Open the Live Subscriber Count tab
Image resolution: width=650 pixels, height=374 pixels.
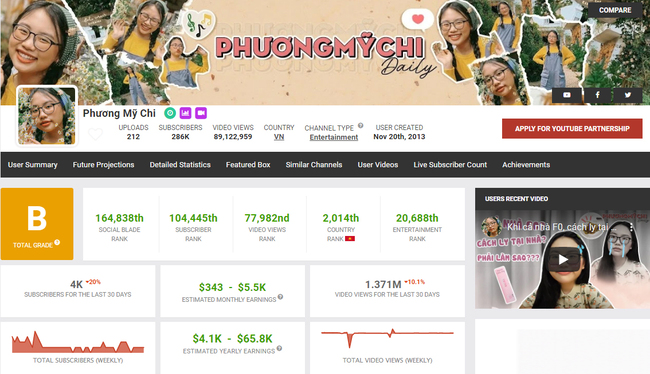pyautogui.click(x=450, y=165)
